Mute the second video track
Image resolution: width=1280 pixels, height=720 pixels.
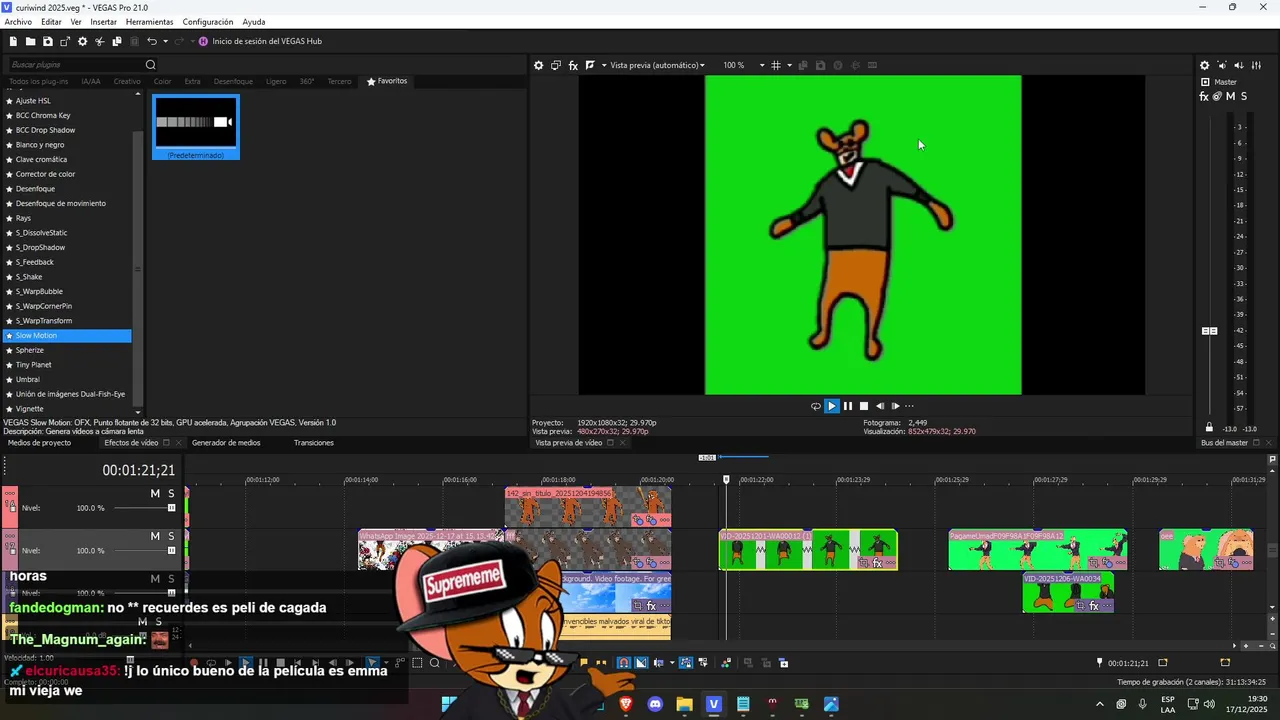pos(155,537)
